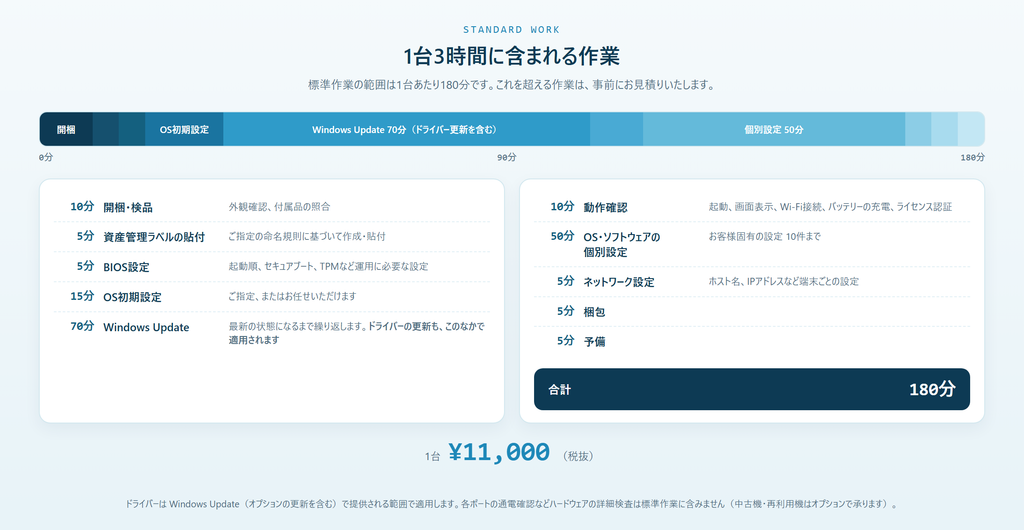Select the BIOS設定 row title

pos(126,267)
